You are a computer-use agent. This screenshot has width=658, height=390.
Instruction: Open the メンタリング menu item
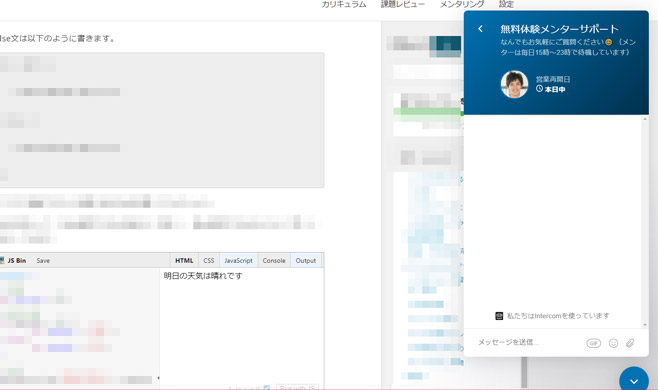point(462,4)
